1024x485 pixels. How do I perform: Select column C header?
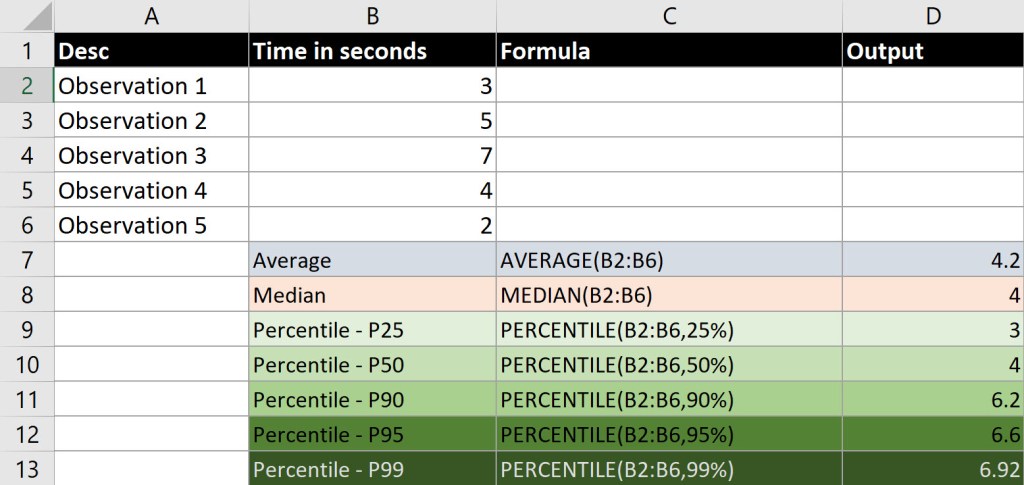(x=669, y=15)
